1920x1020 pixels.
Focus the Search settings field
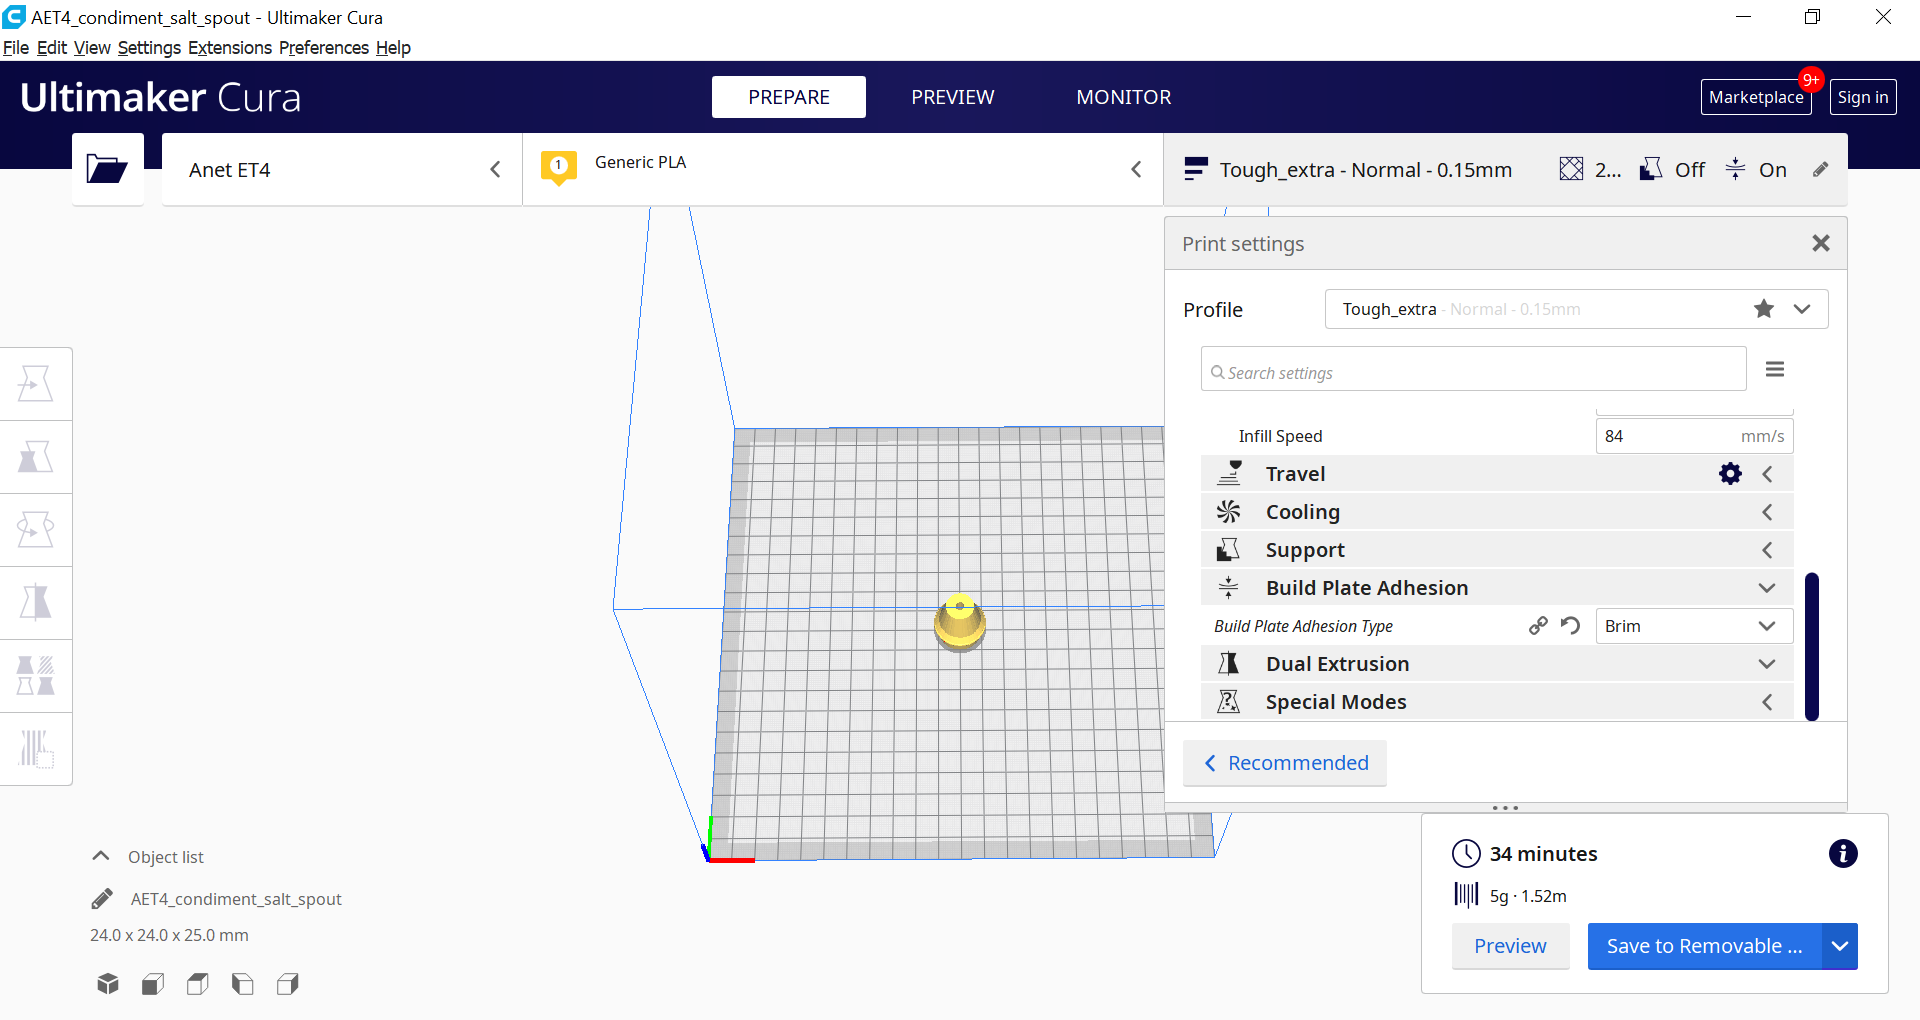point(1474,369)
